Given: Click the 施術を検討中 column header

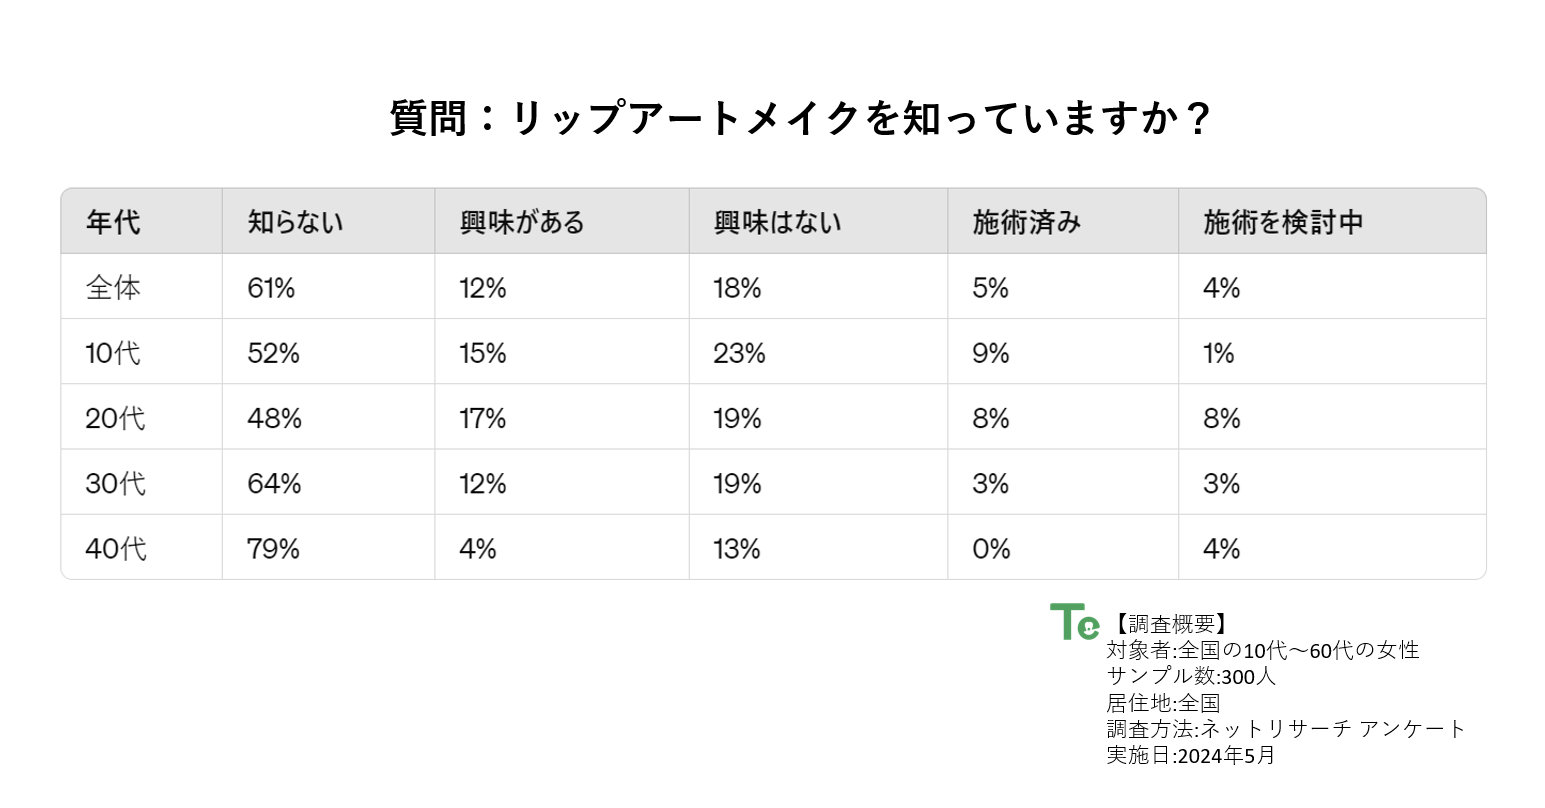Looking at the screenshot, I should pyautogui.click(x=1283, y=222).
